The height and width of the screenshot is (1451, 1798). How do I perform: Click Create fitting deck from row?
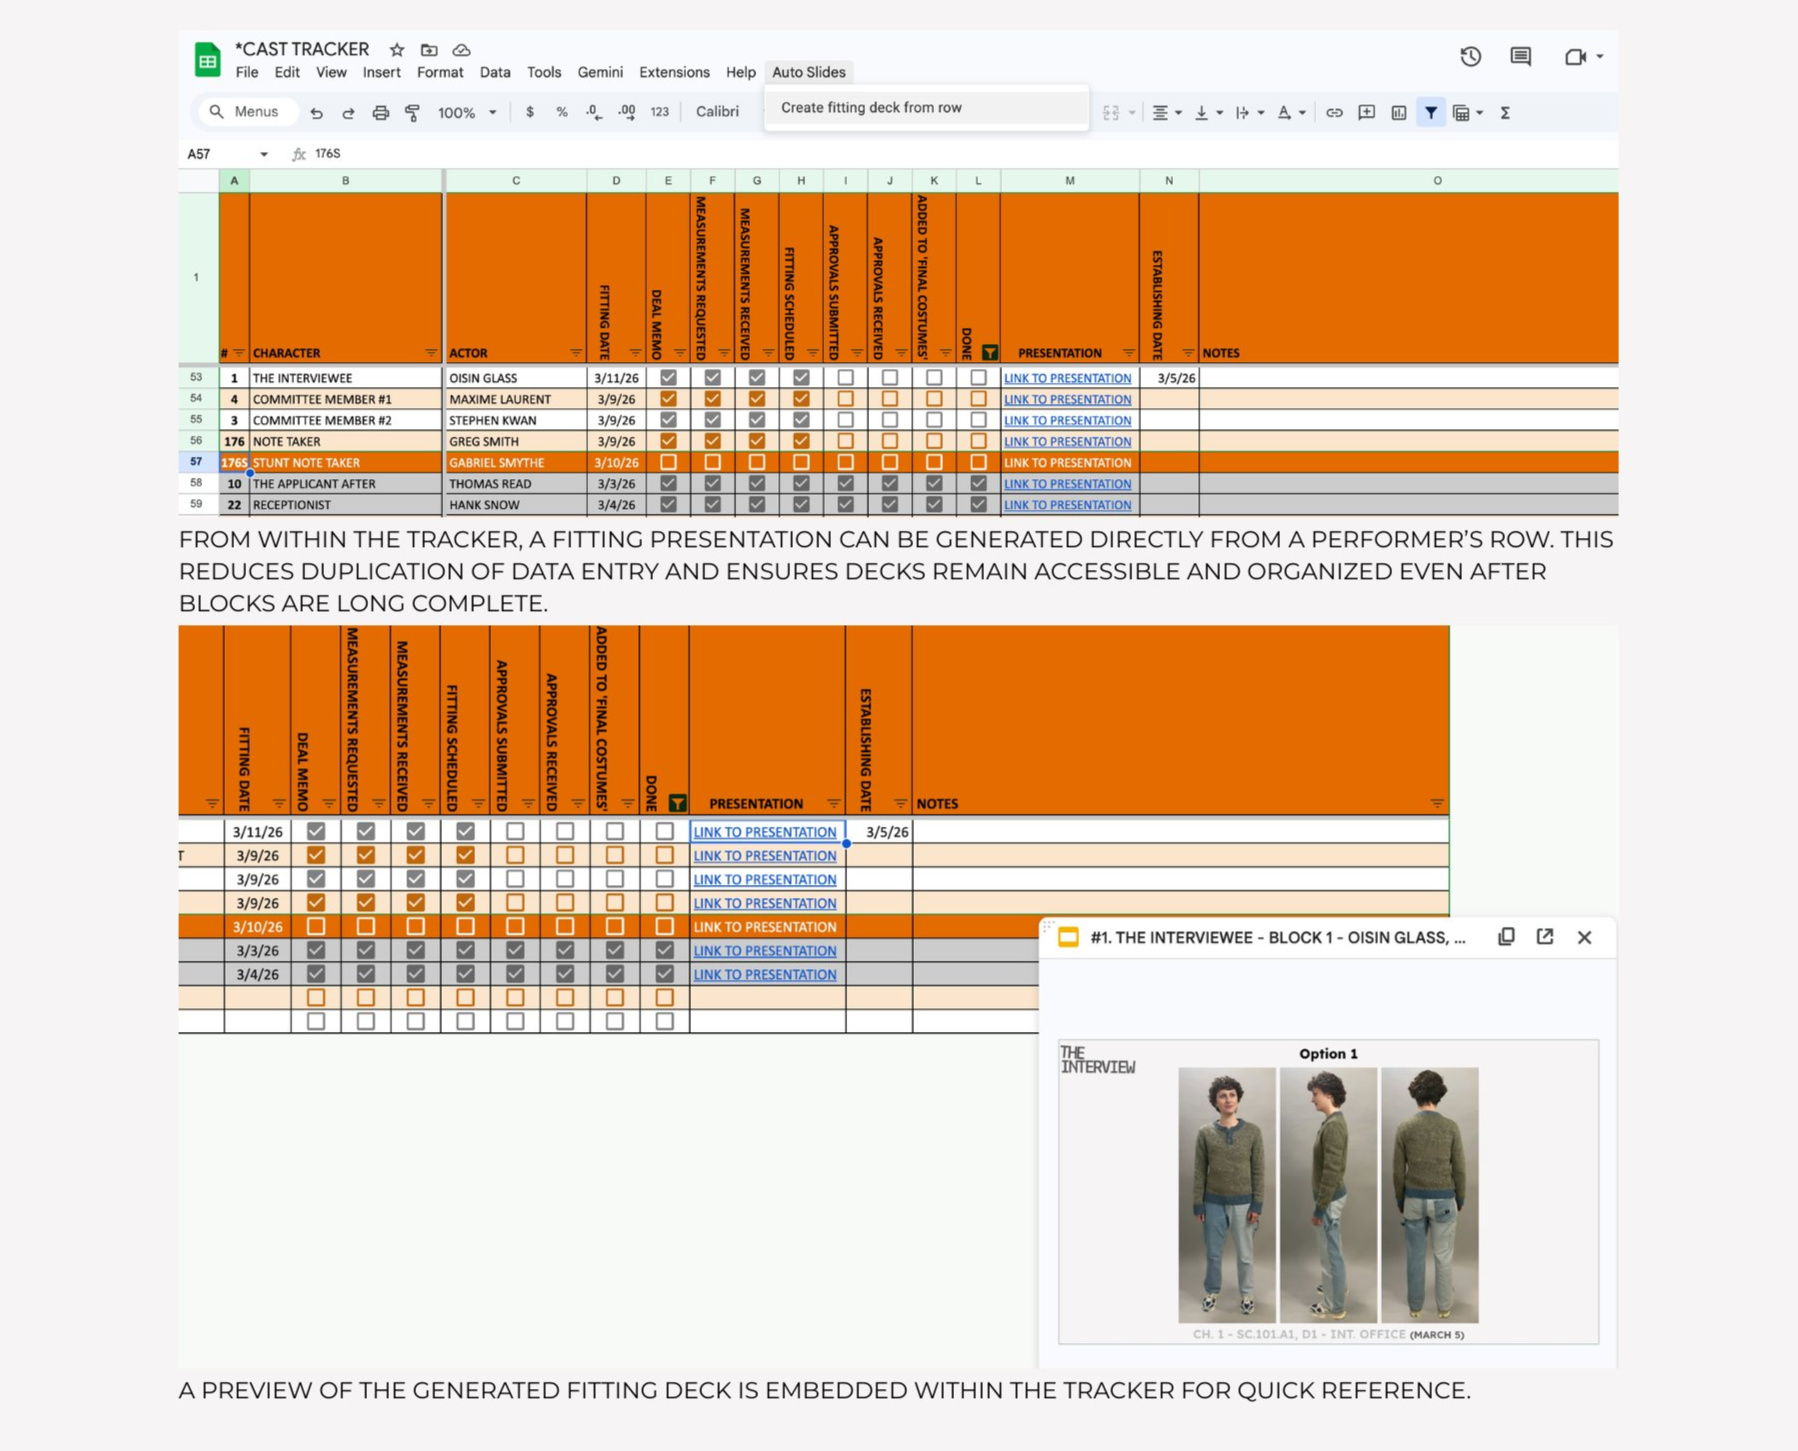tap(871, 108)
